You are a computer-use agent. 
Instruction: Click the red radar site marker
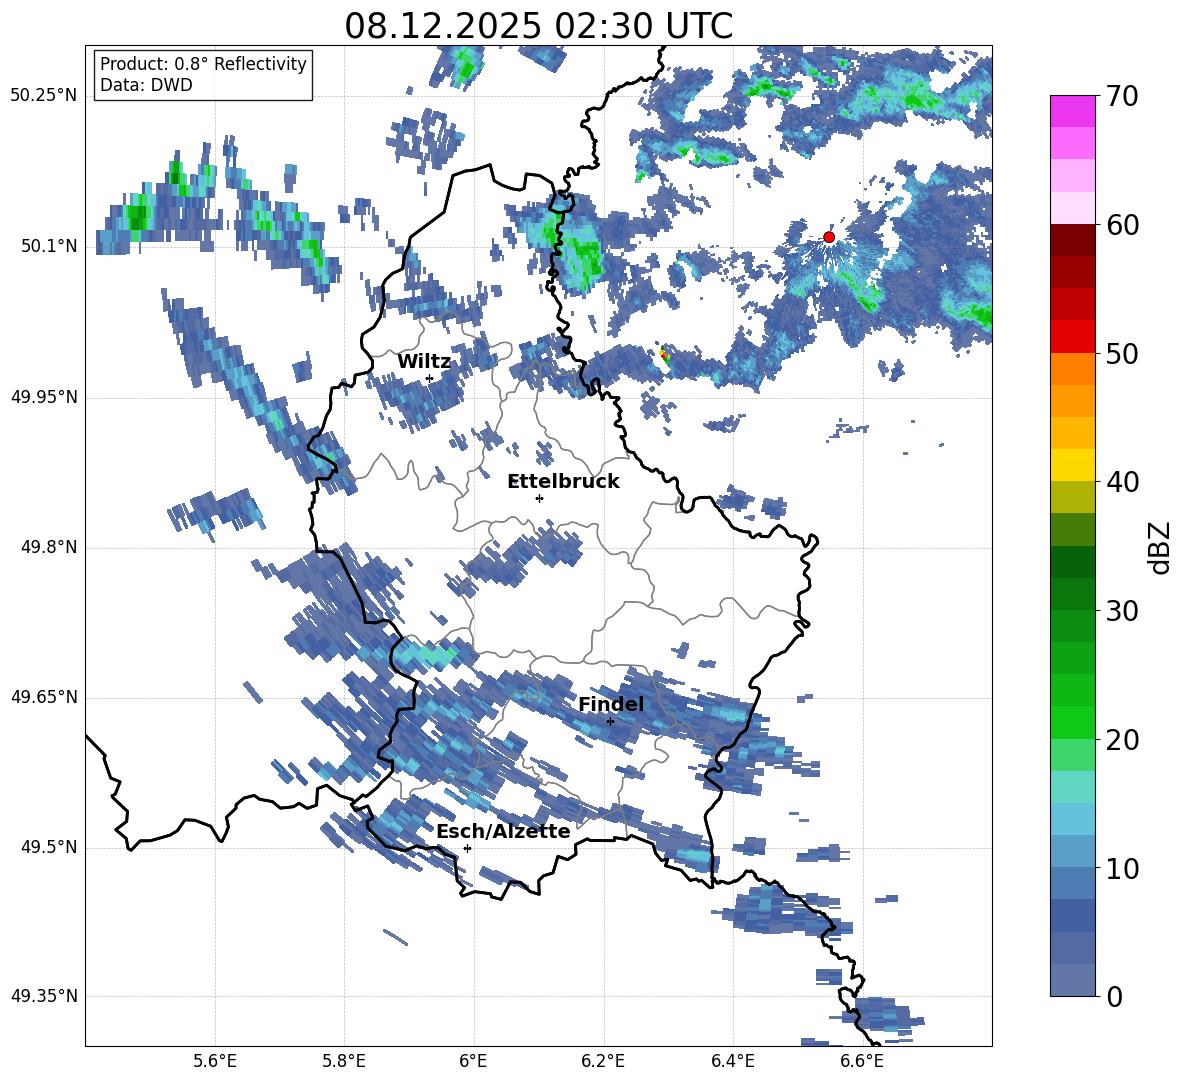(x=828, y=237)
